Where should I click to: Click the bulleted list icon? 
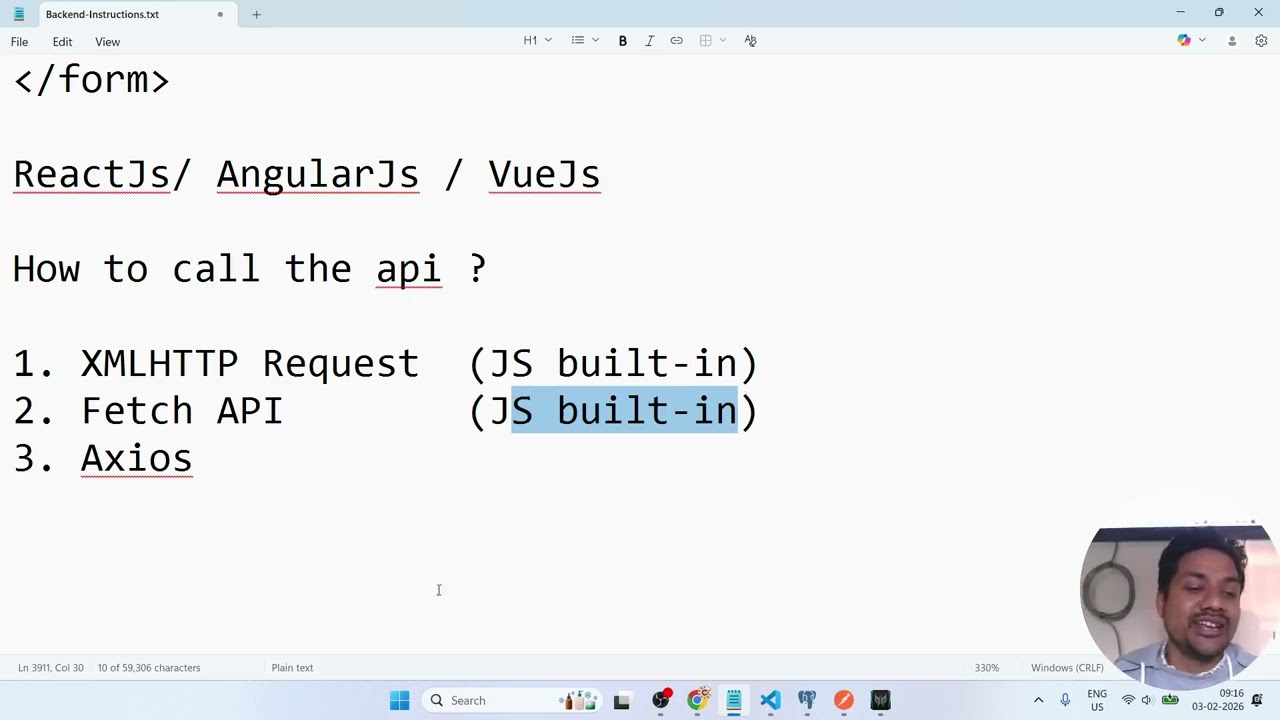click(x=577, y=41)
